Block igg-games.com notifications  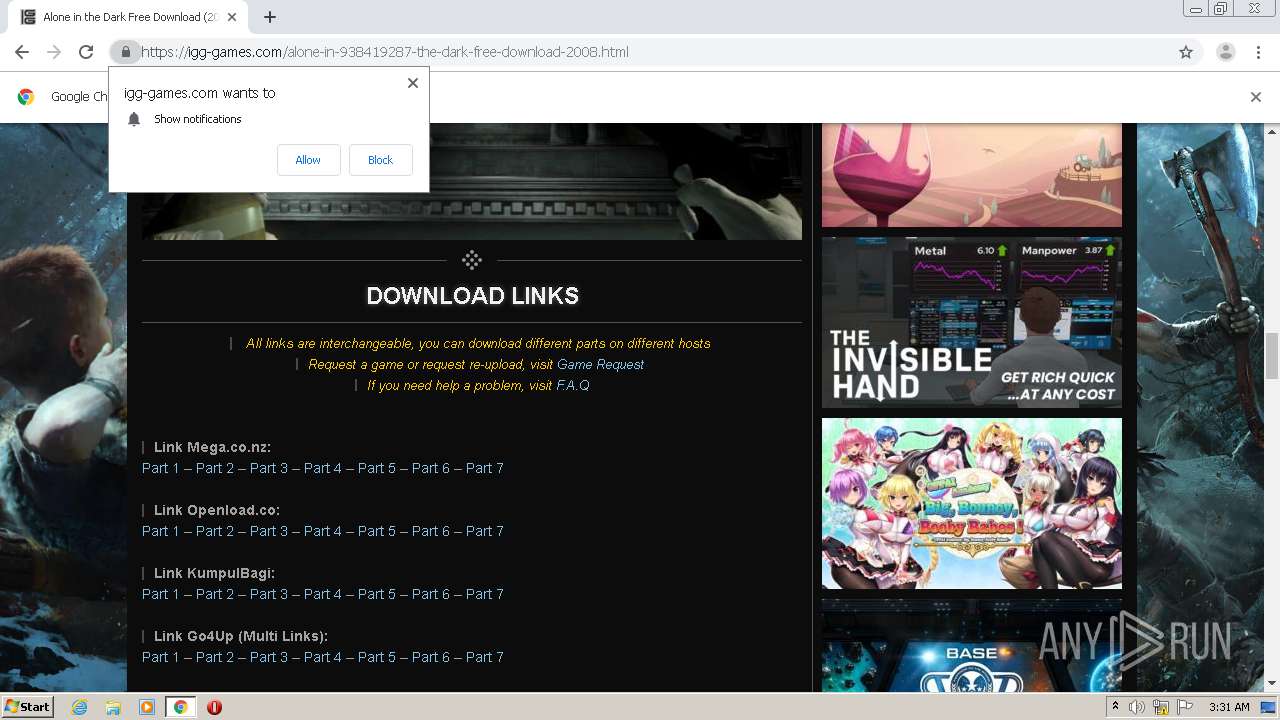point(380,160)
